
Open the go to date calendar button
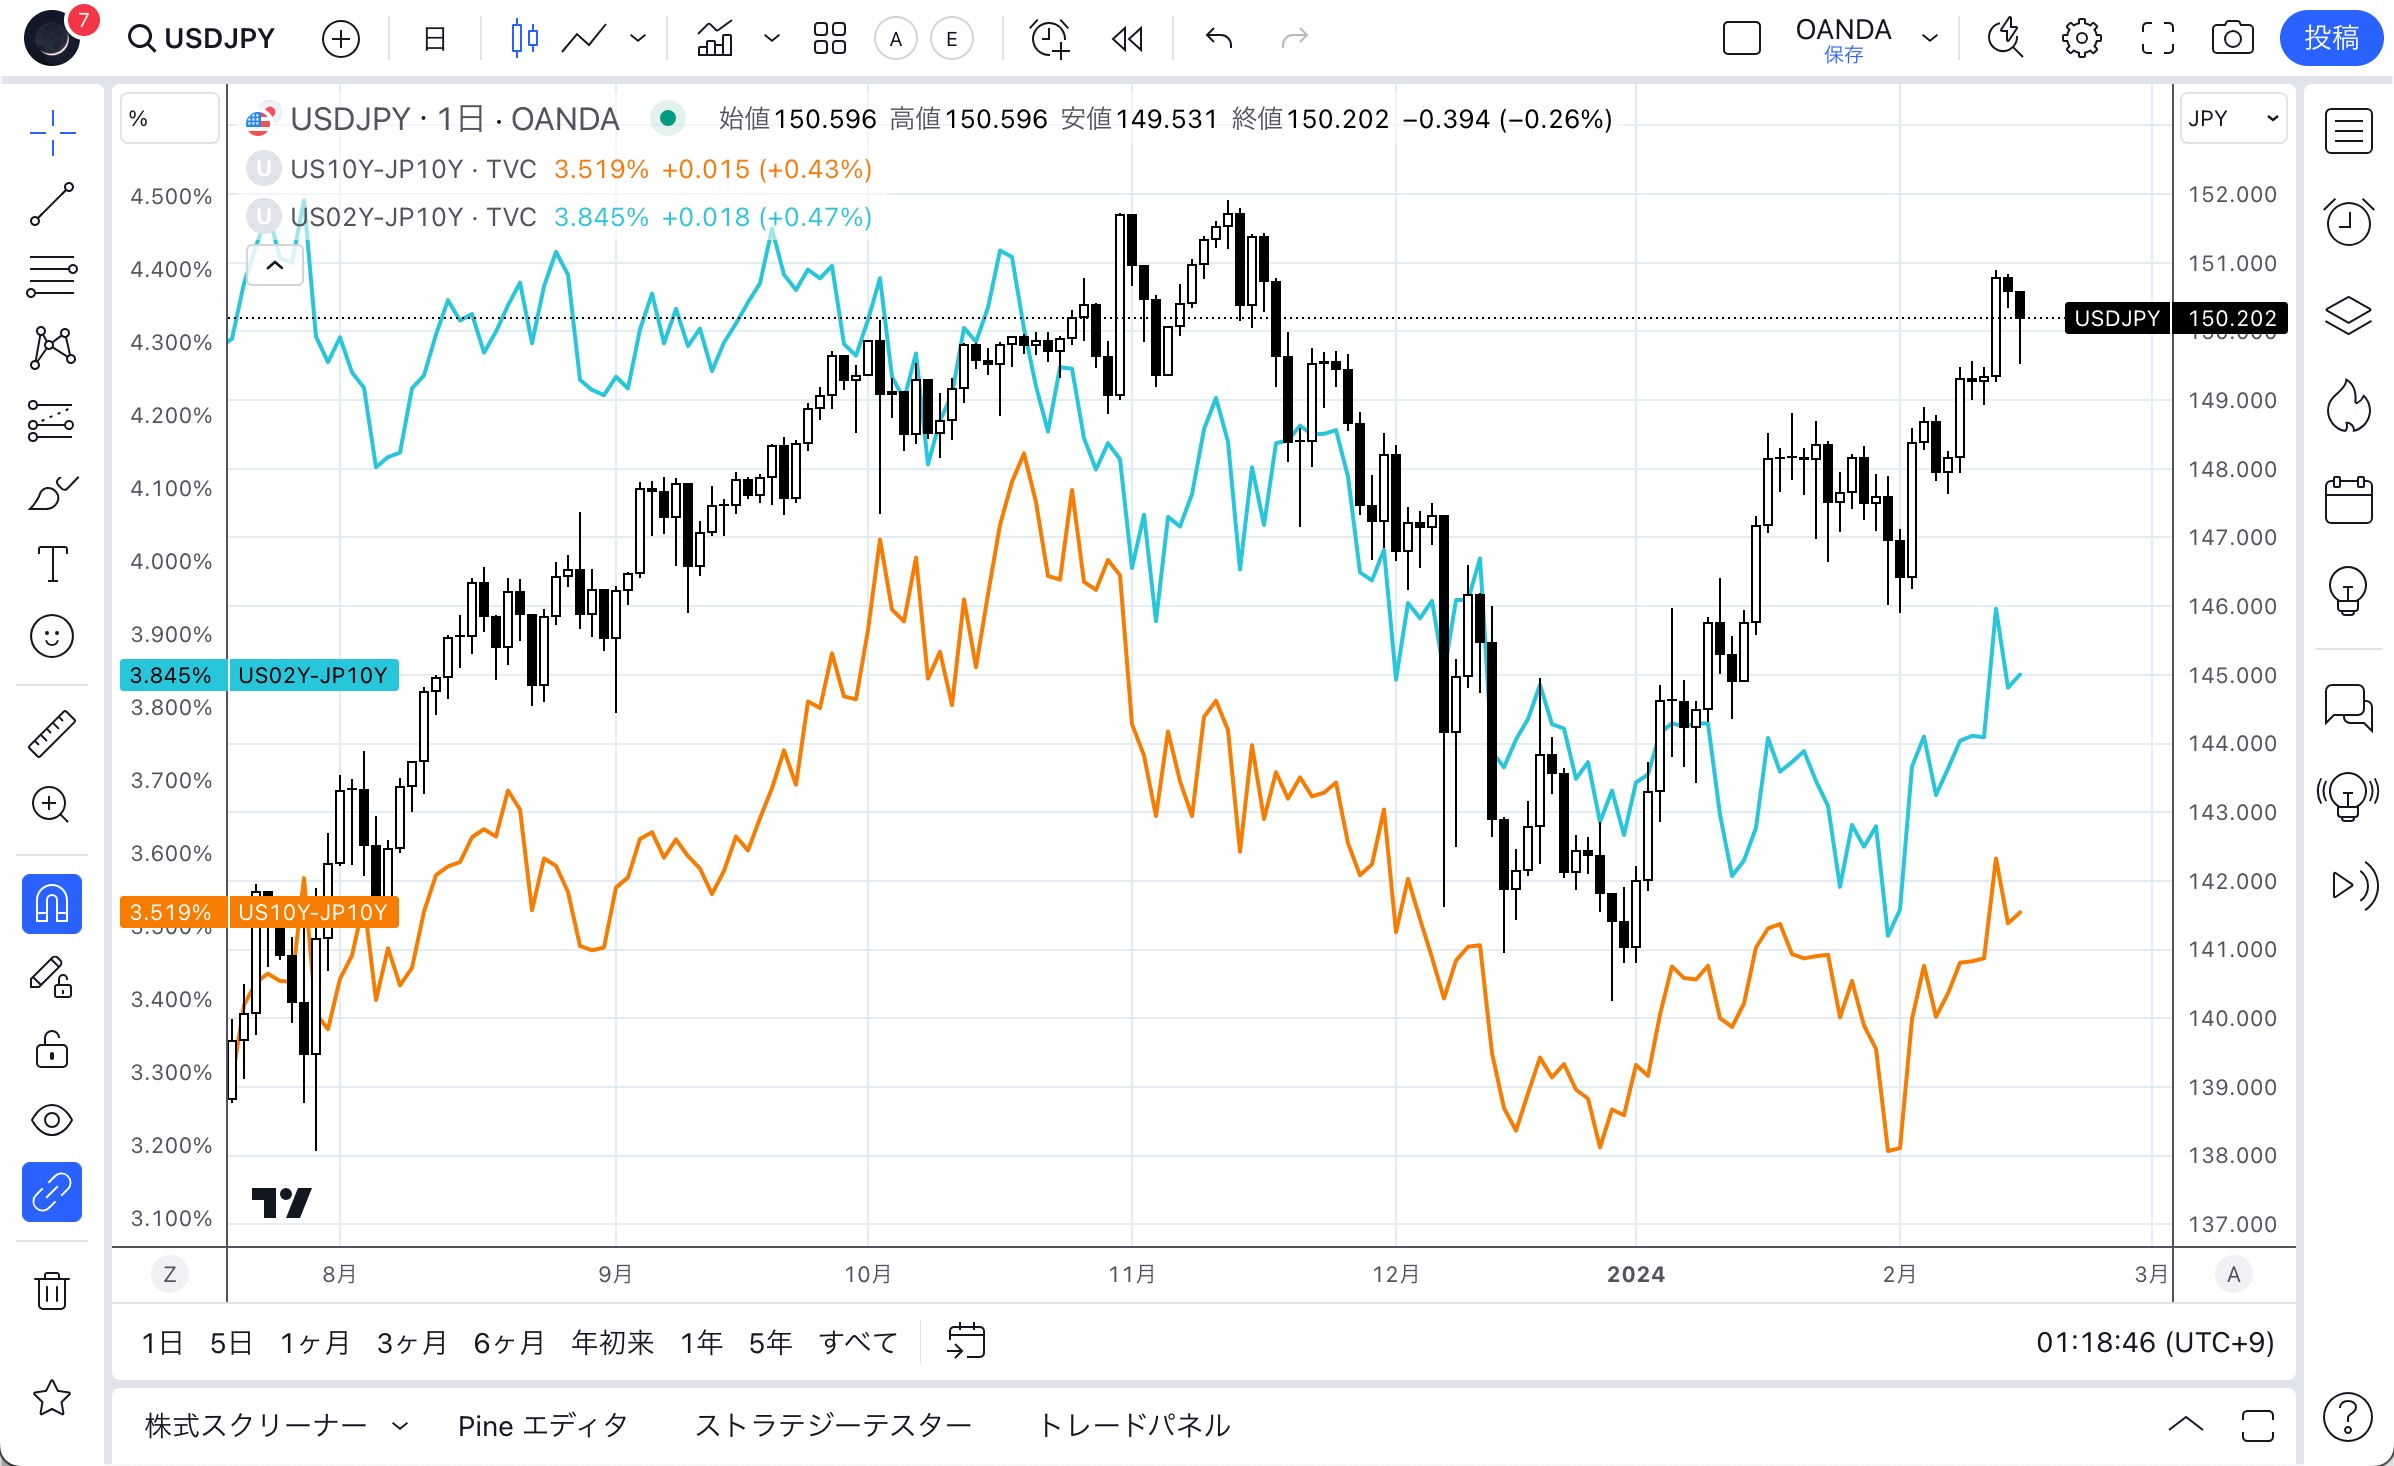click(966, 1342)
